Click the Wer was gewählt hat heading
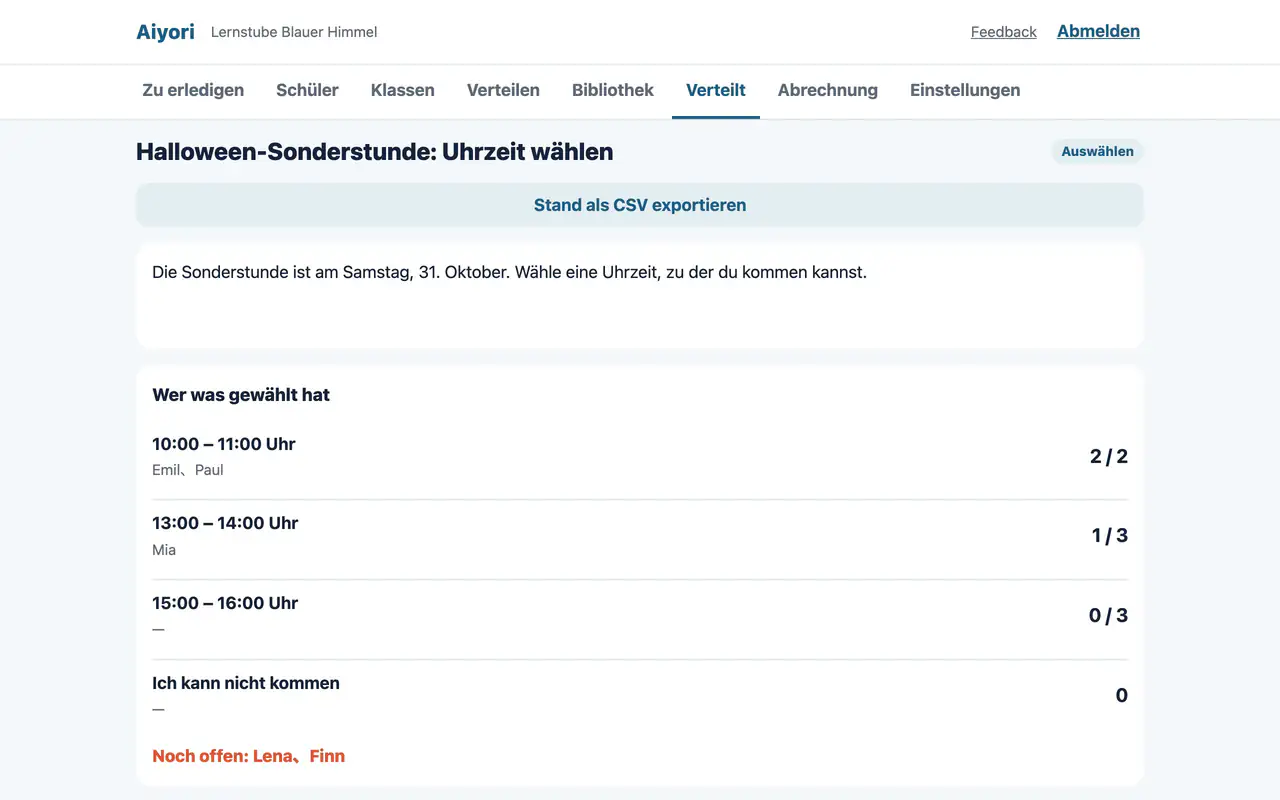The height and width of the screenshot is (800, 1280). (x=241, y=395)
